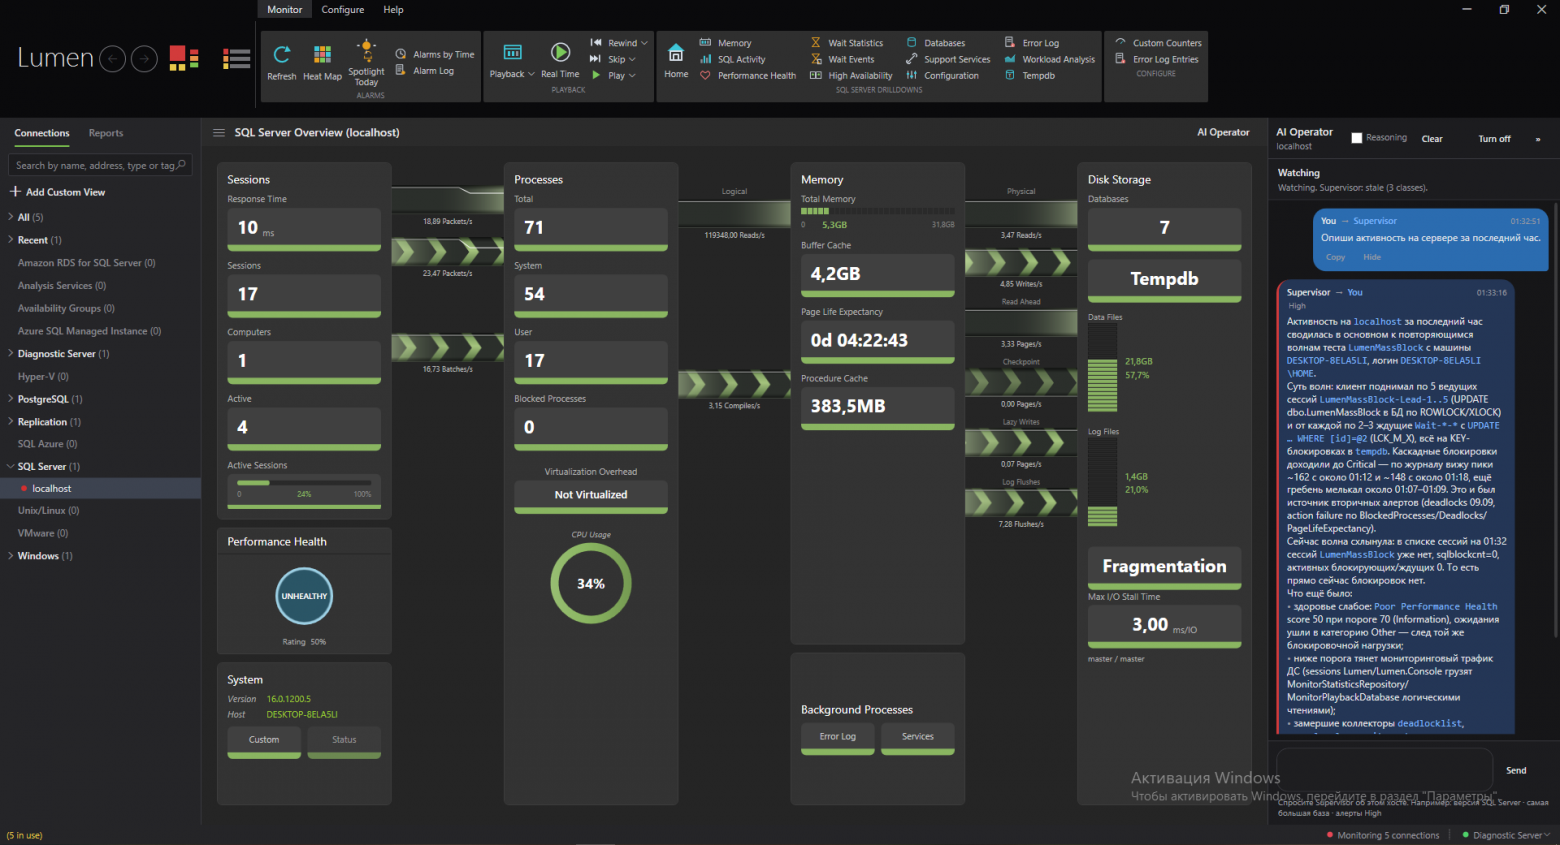Toggle the overview hamburger menu
The image size is (1560, 845).
(x=219, y=132)
